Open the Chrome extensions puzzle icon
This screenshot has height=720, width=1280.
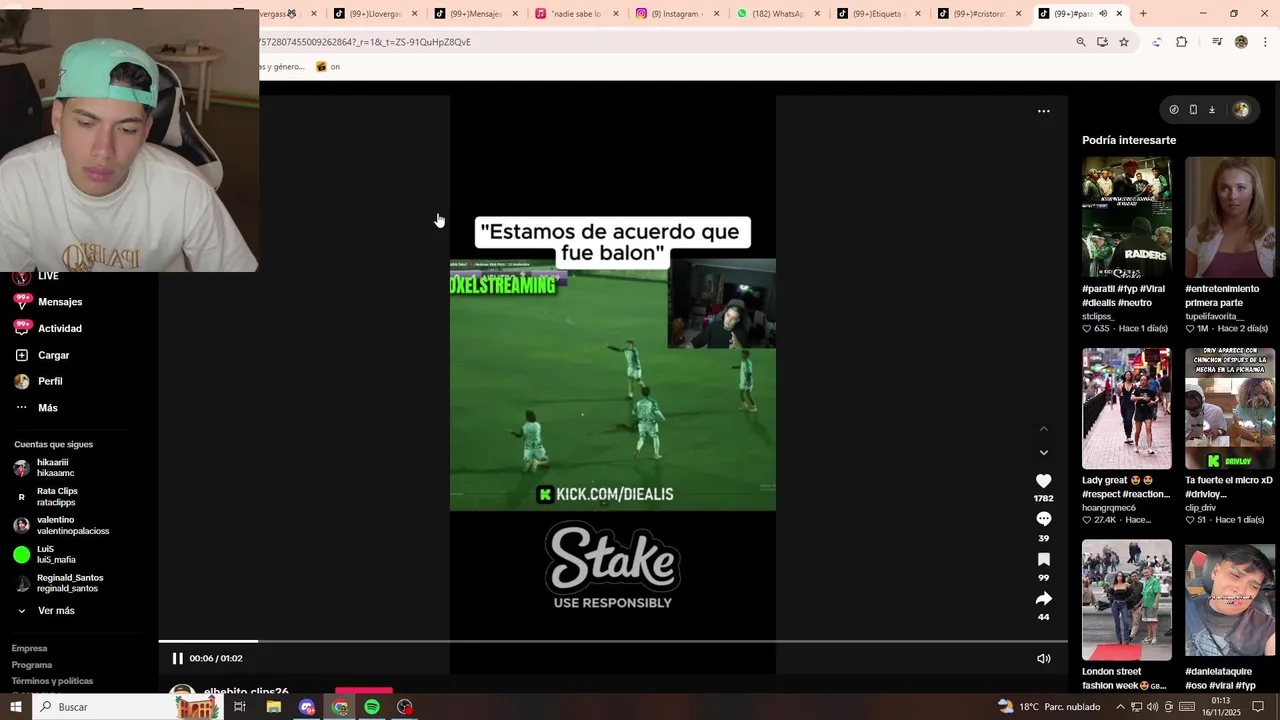click(x=1181, y=42)
